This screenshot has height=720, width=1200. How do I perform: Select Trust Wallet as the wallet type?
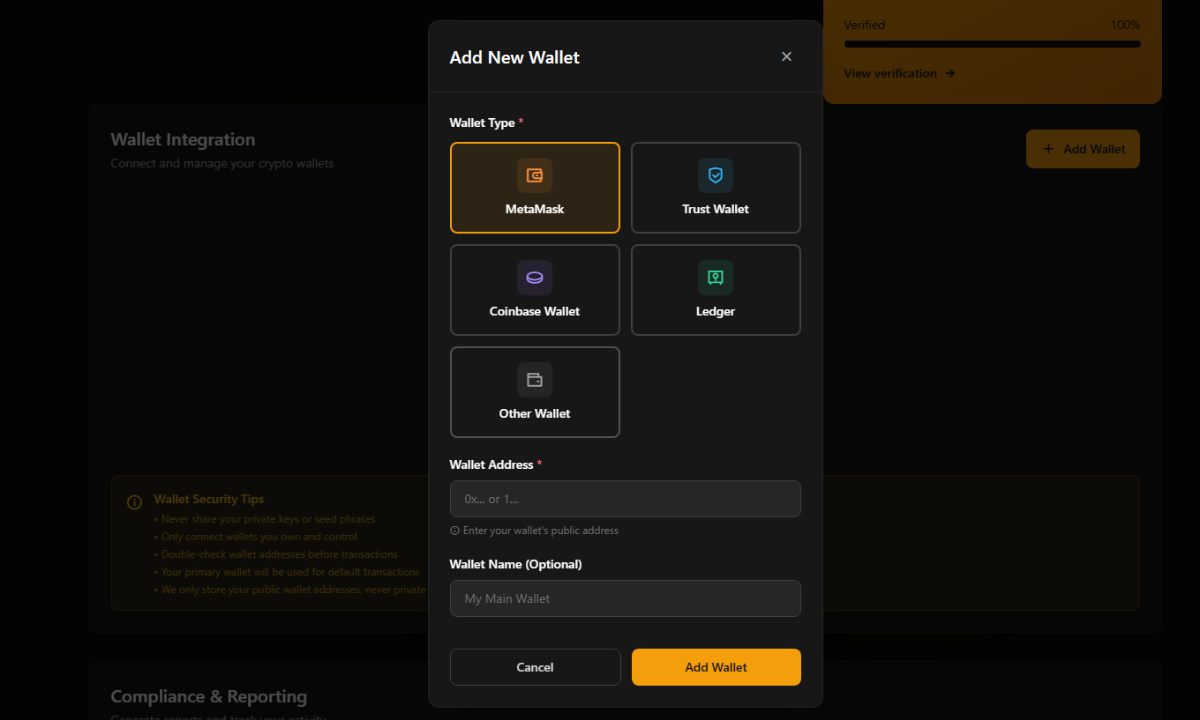click(715, 188)
